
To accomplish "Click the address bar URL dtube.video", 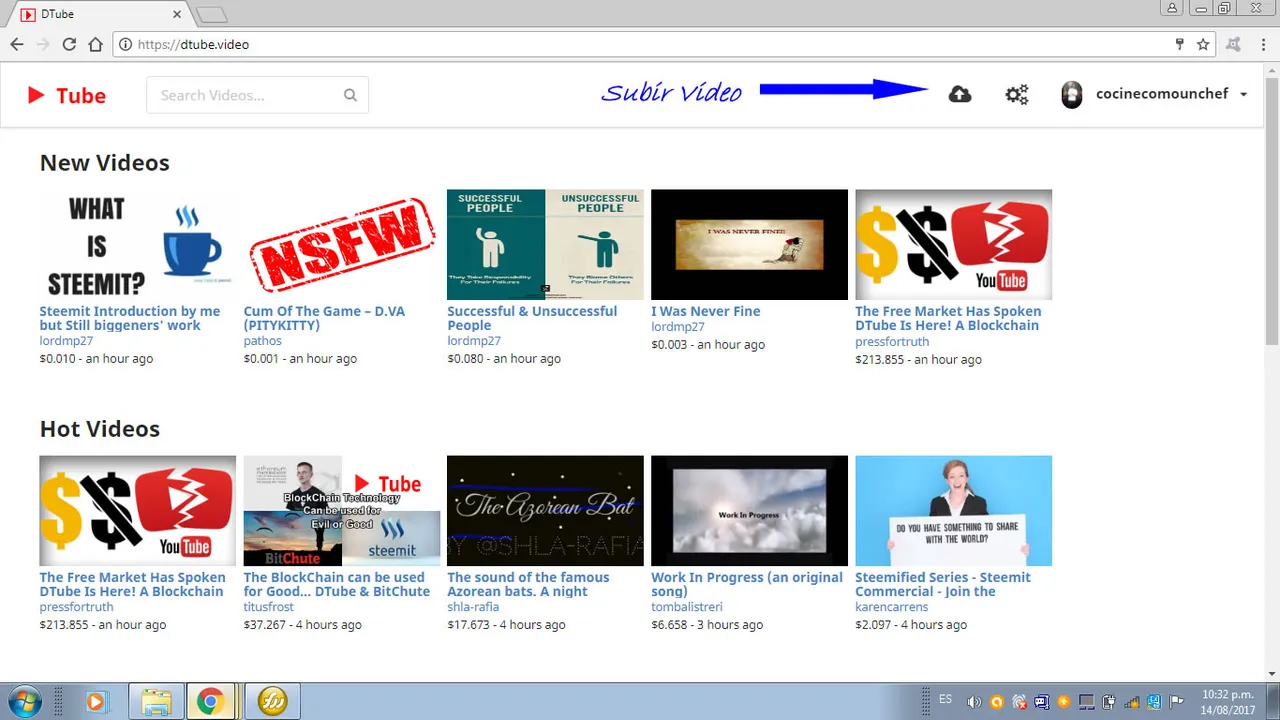I will (x=193, y=44).
